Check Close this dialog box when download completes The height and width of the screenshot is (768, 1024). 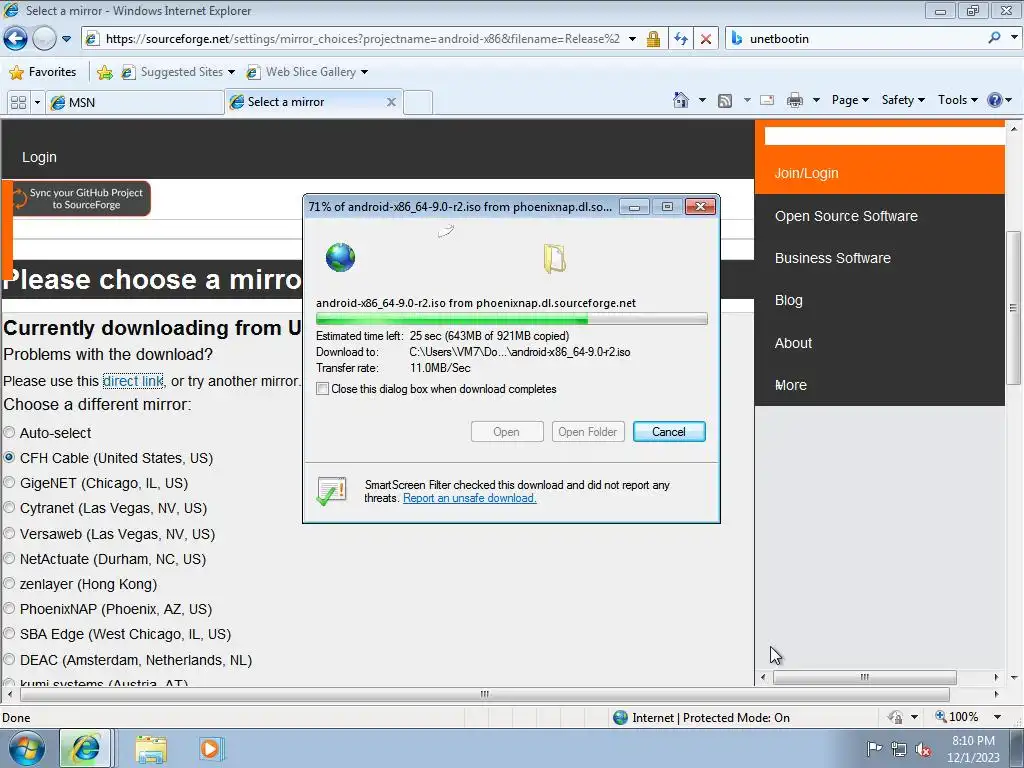322,389
